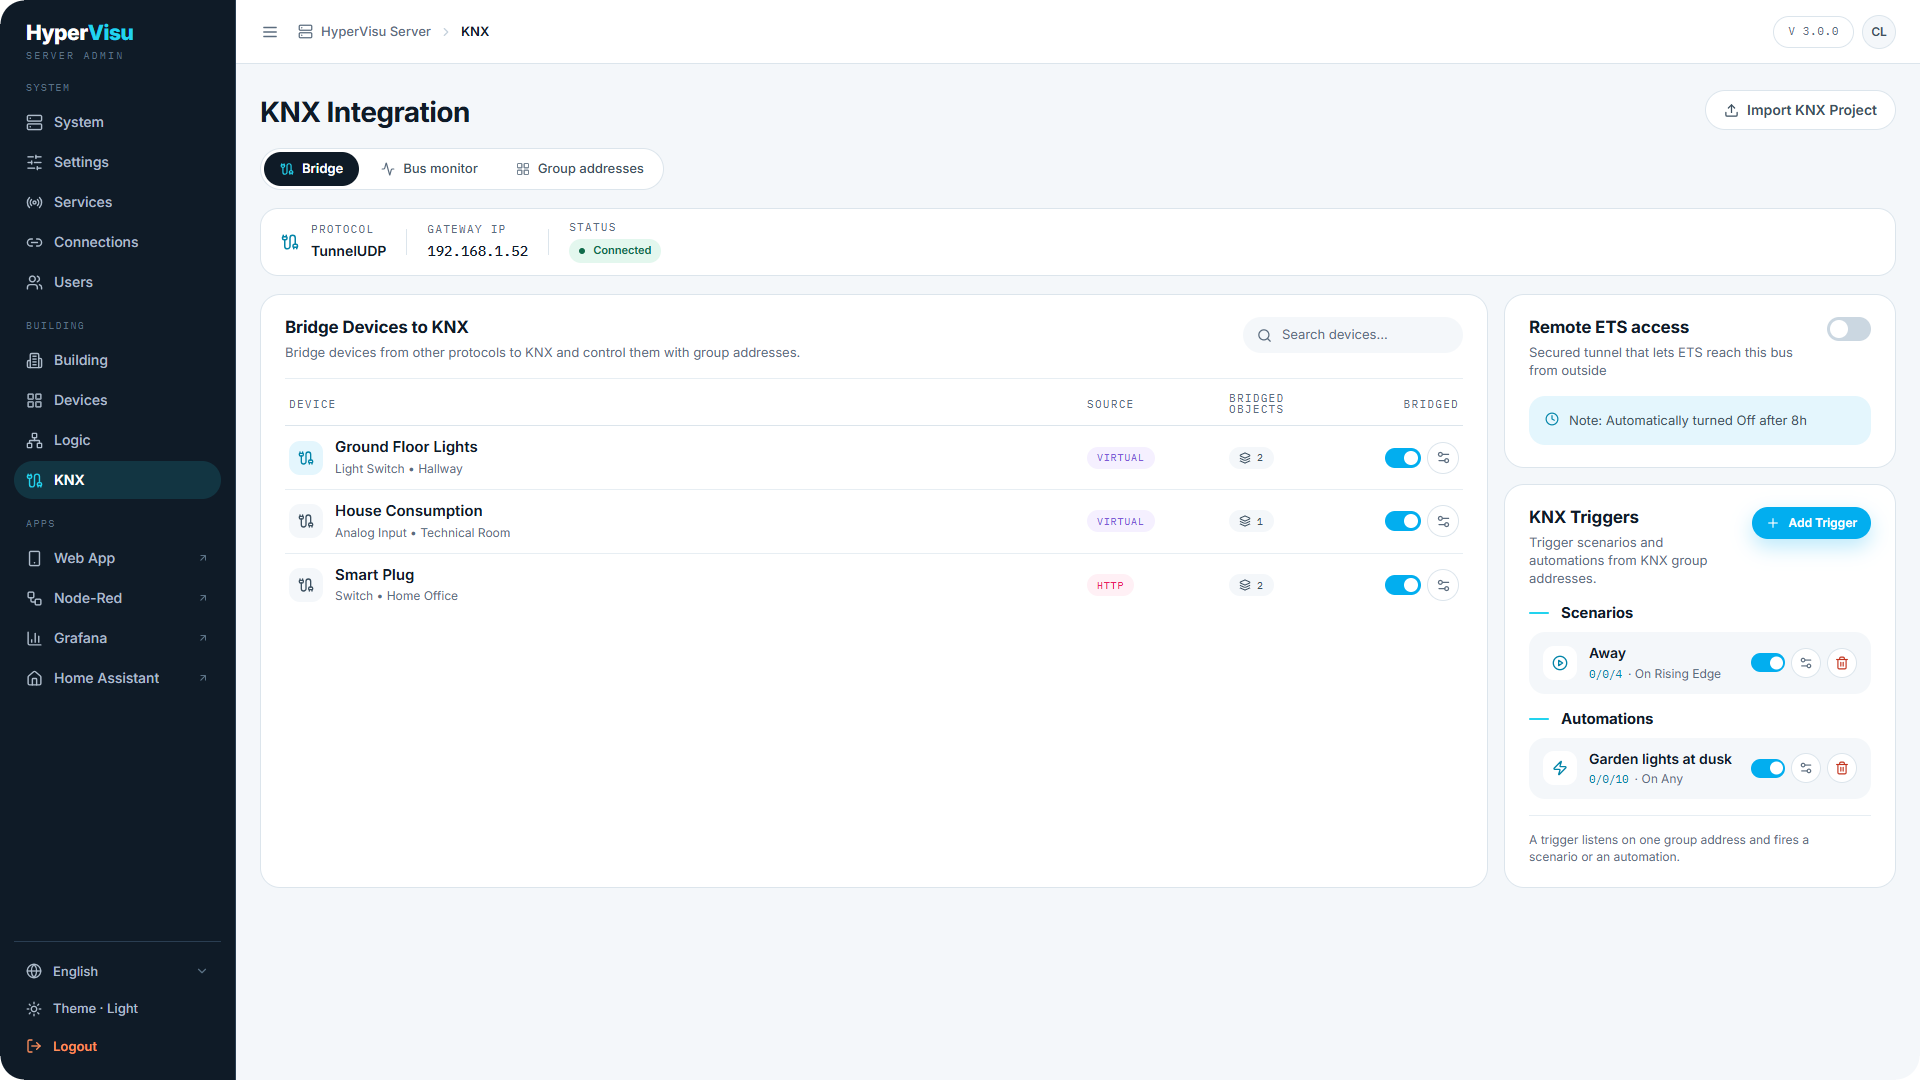Open settings for House Consumption row
1920x1080 pixels.
click(1443, 522)
